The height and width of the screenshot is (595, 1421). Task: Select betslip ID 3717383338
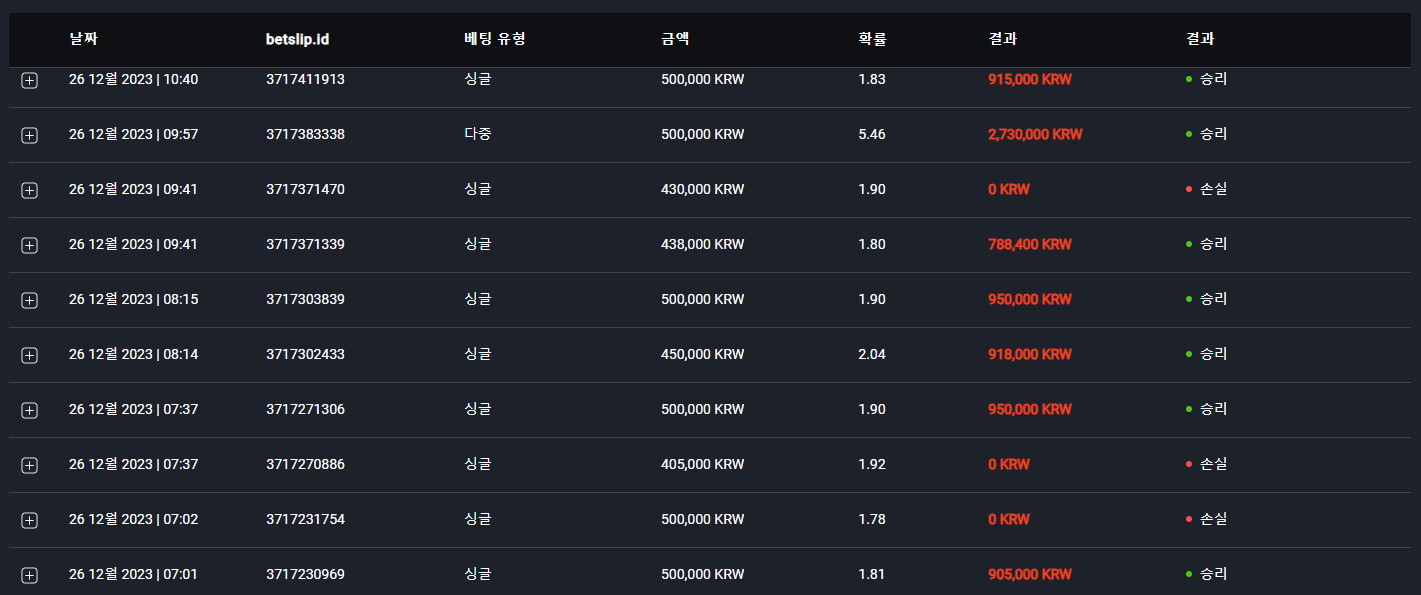pyautogui.click(x=305, y=134)
